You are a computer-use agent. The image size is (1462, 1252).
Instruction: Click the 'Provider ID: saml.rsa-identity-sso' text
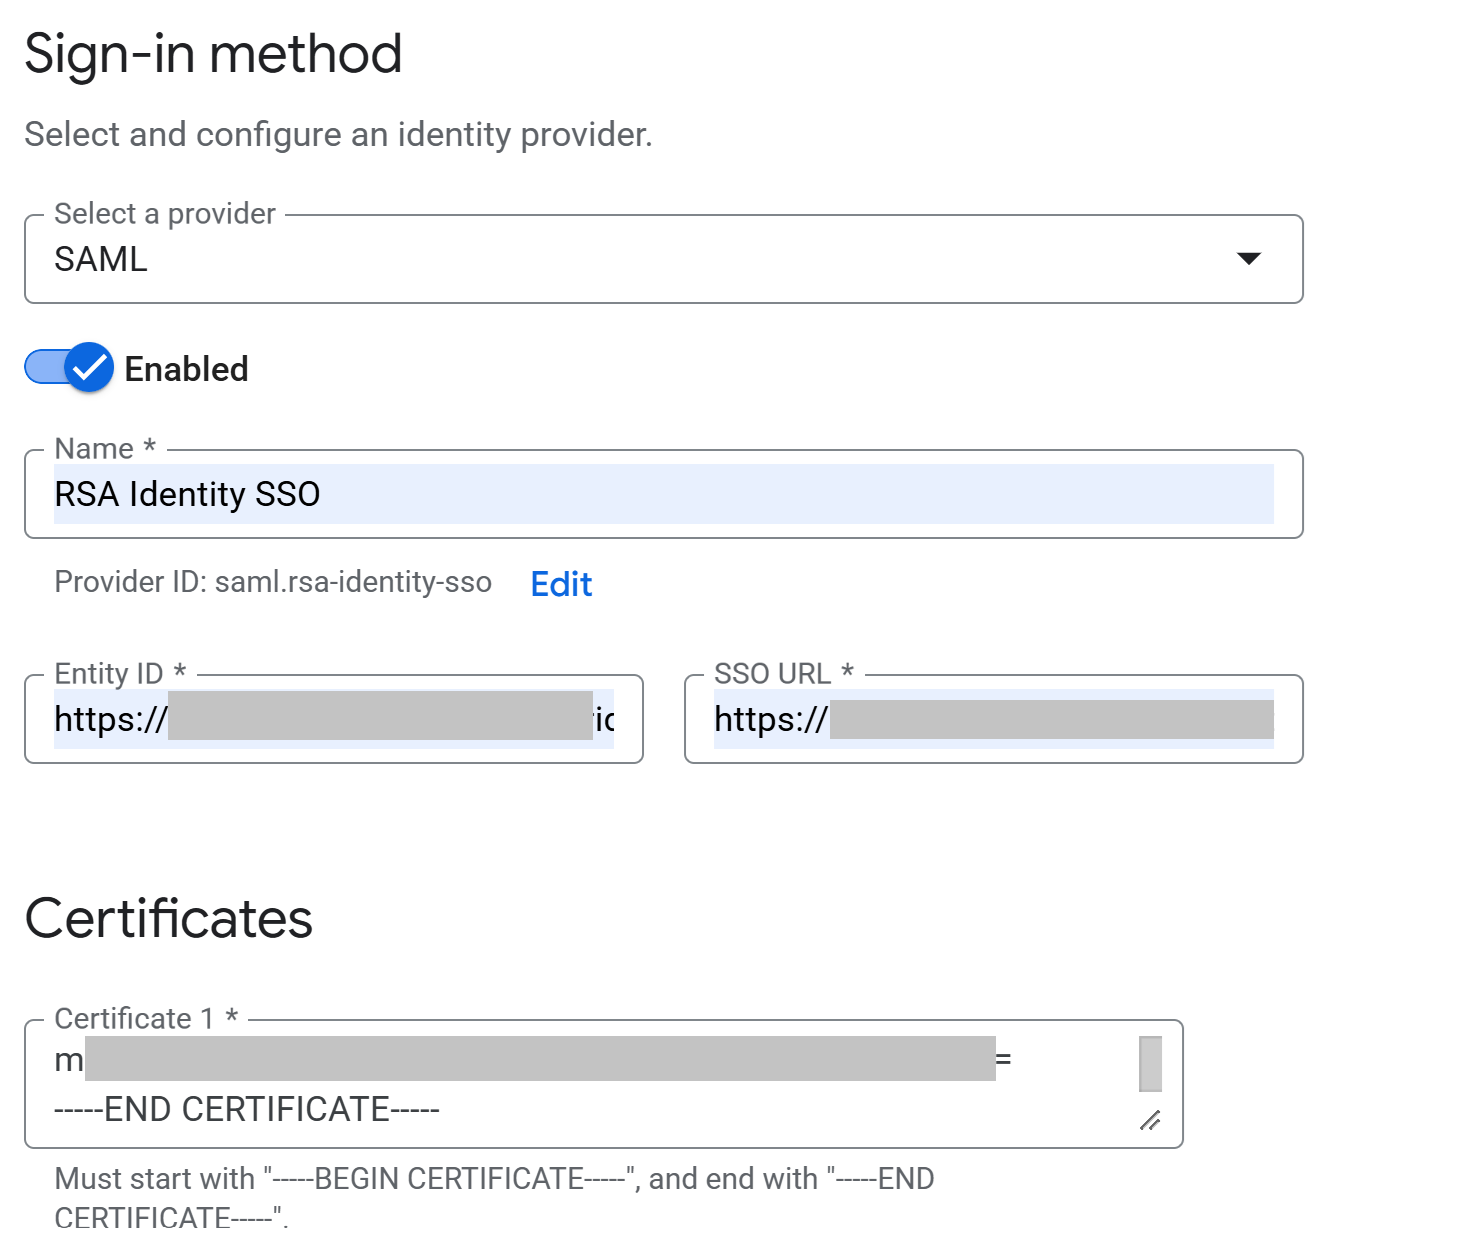pyautogui.click(x=273, y=582)
